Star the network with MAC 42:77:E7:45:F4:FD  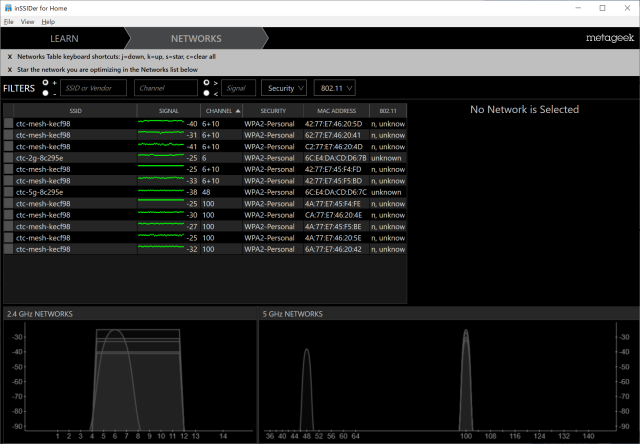(9, 169)
